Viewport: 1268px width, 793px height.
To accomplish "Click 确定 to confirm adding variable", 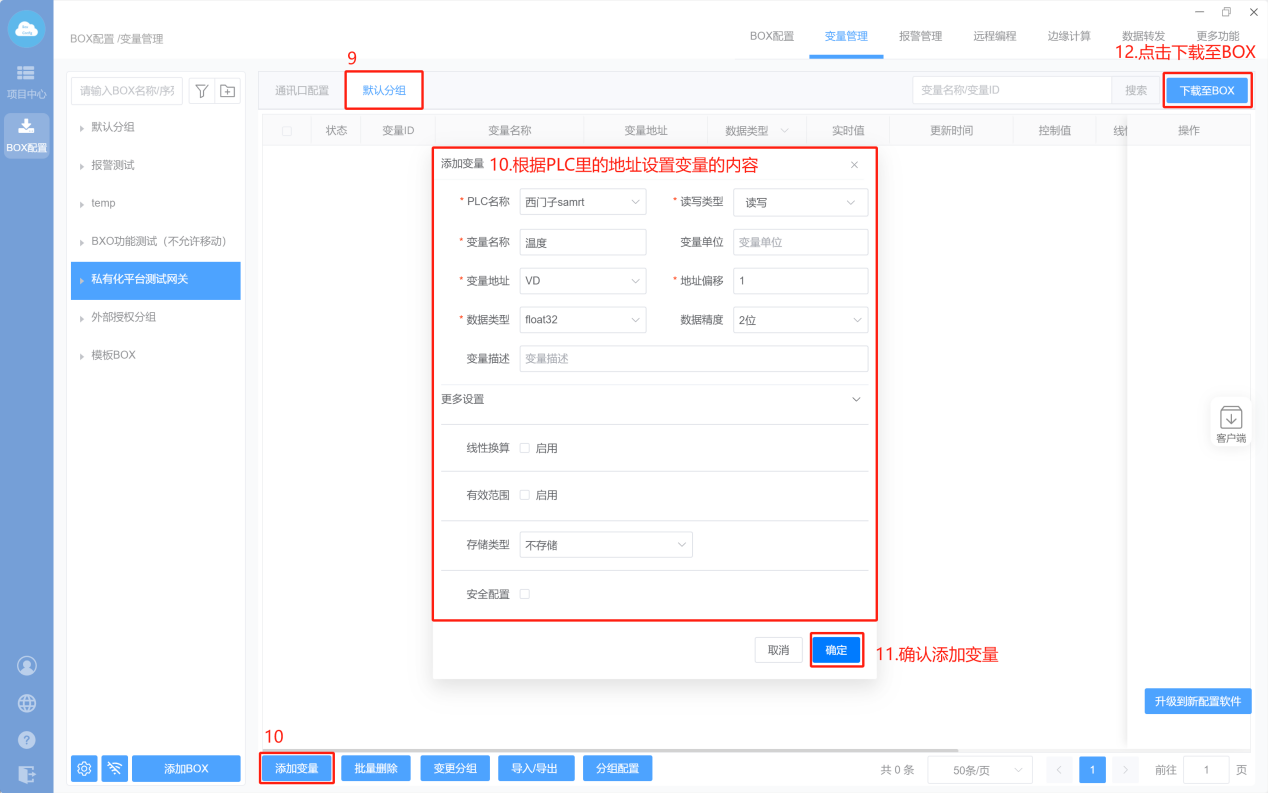I will click(836, 650).
